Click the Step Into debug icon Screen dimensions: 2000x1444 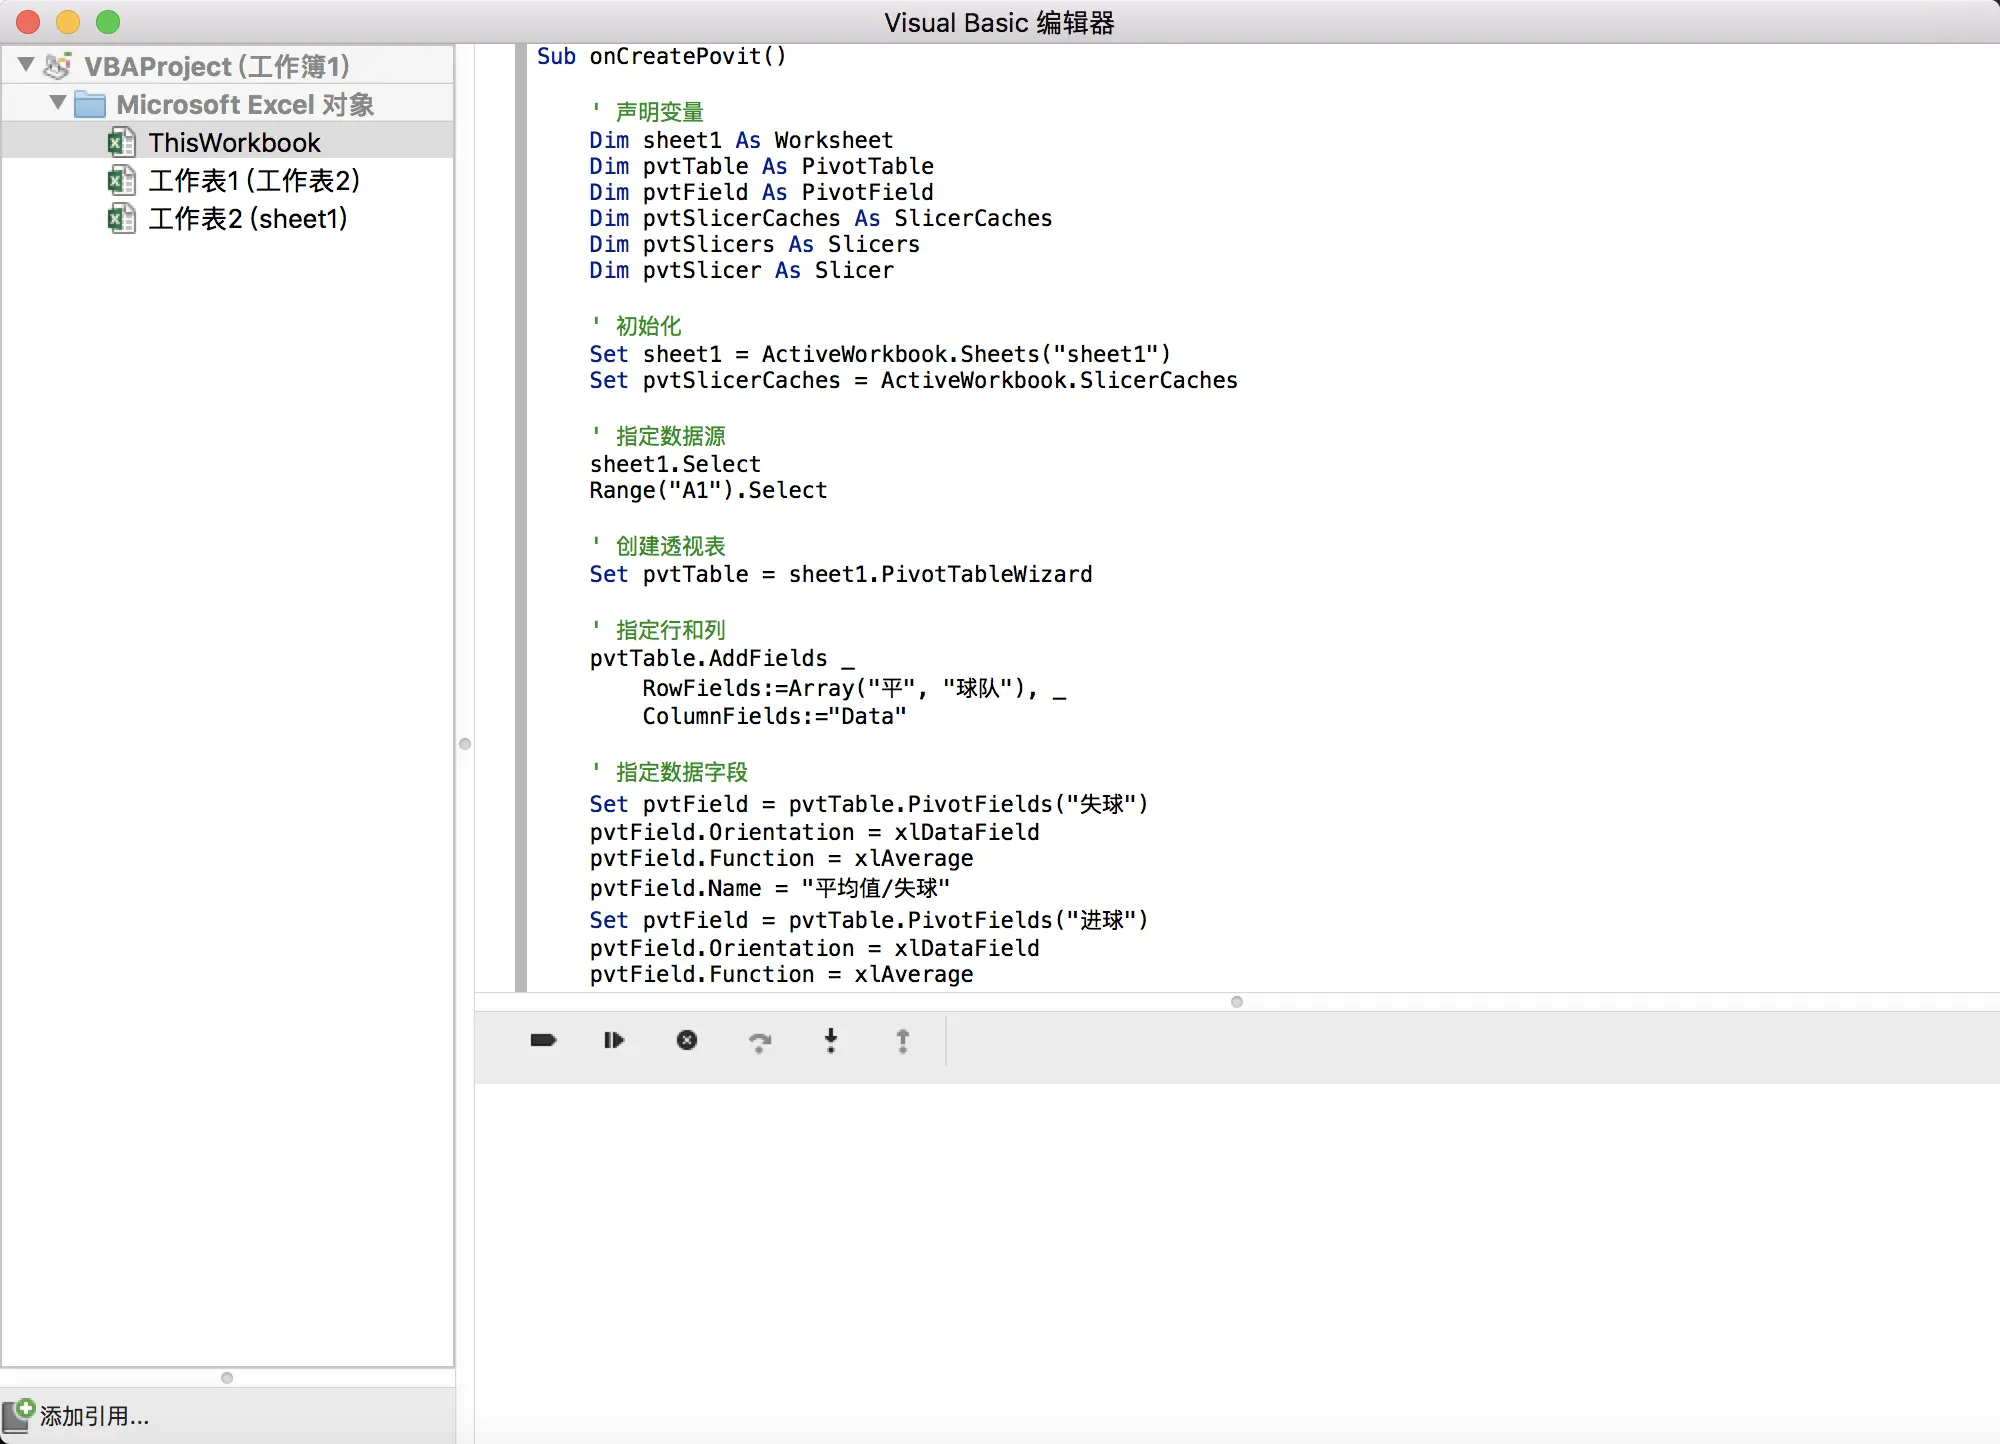(x=831, y=1041)
